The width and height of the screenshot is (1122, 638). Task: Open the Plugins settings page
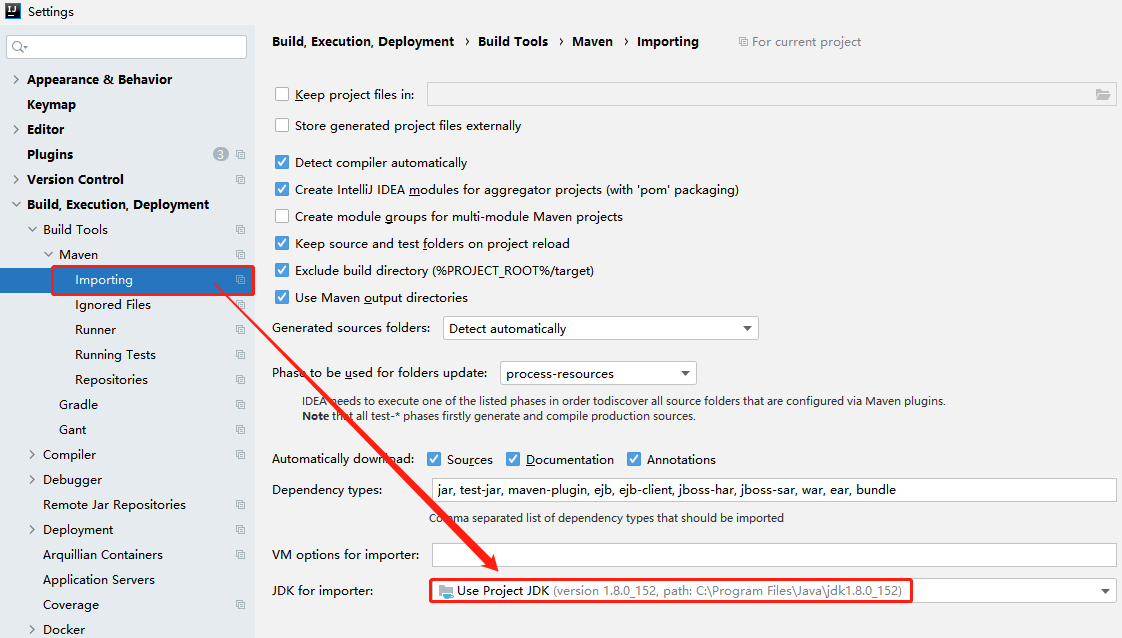click(50, 154)
